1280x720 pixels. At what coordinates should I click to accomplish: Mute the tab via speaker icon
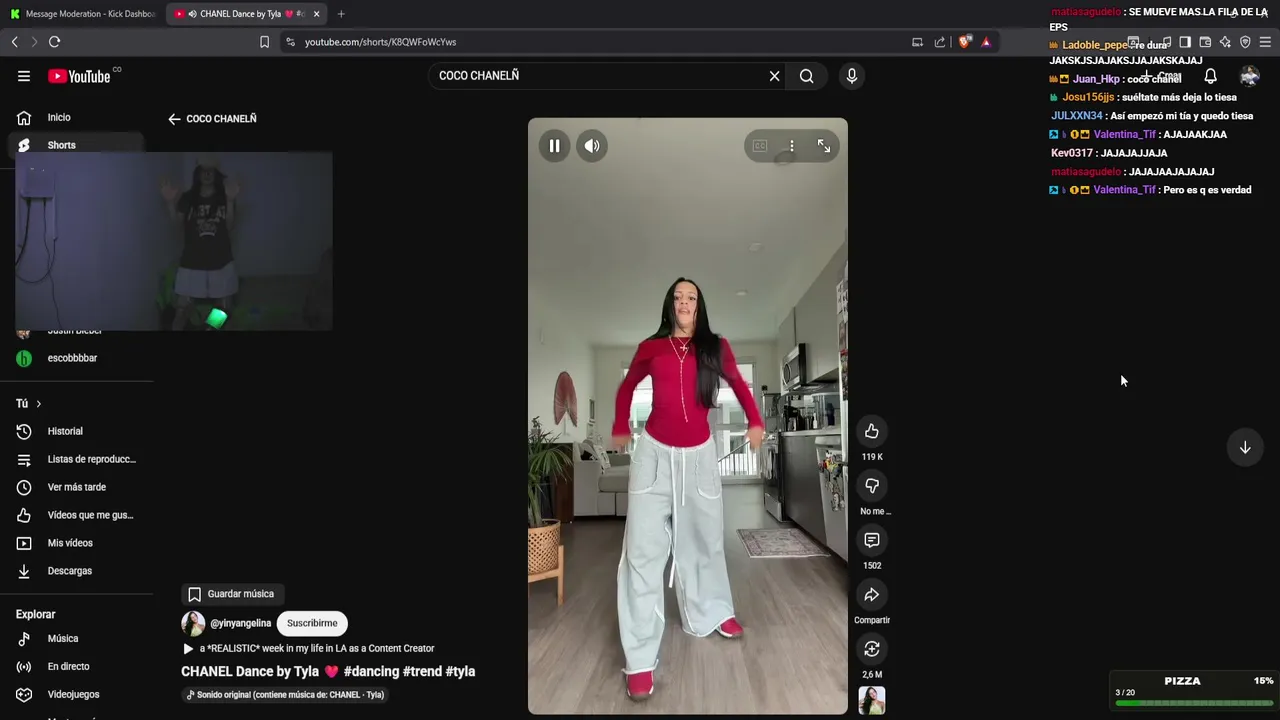pos(192,14)
